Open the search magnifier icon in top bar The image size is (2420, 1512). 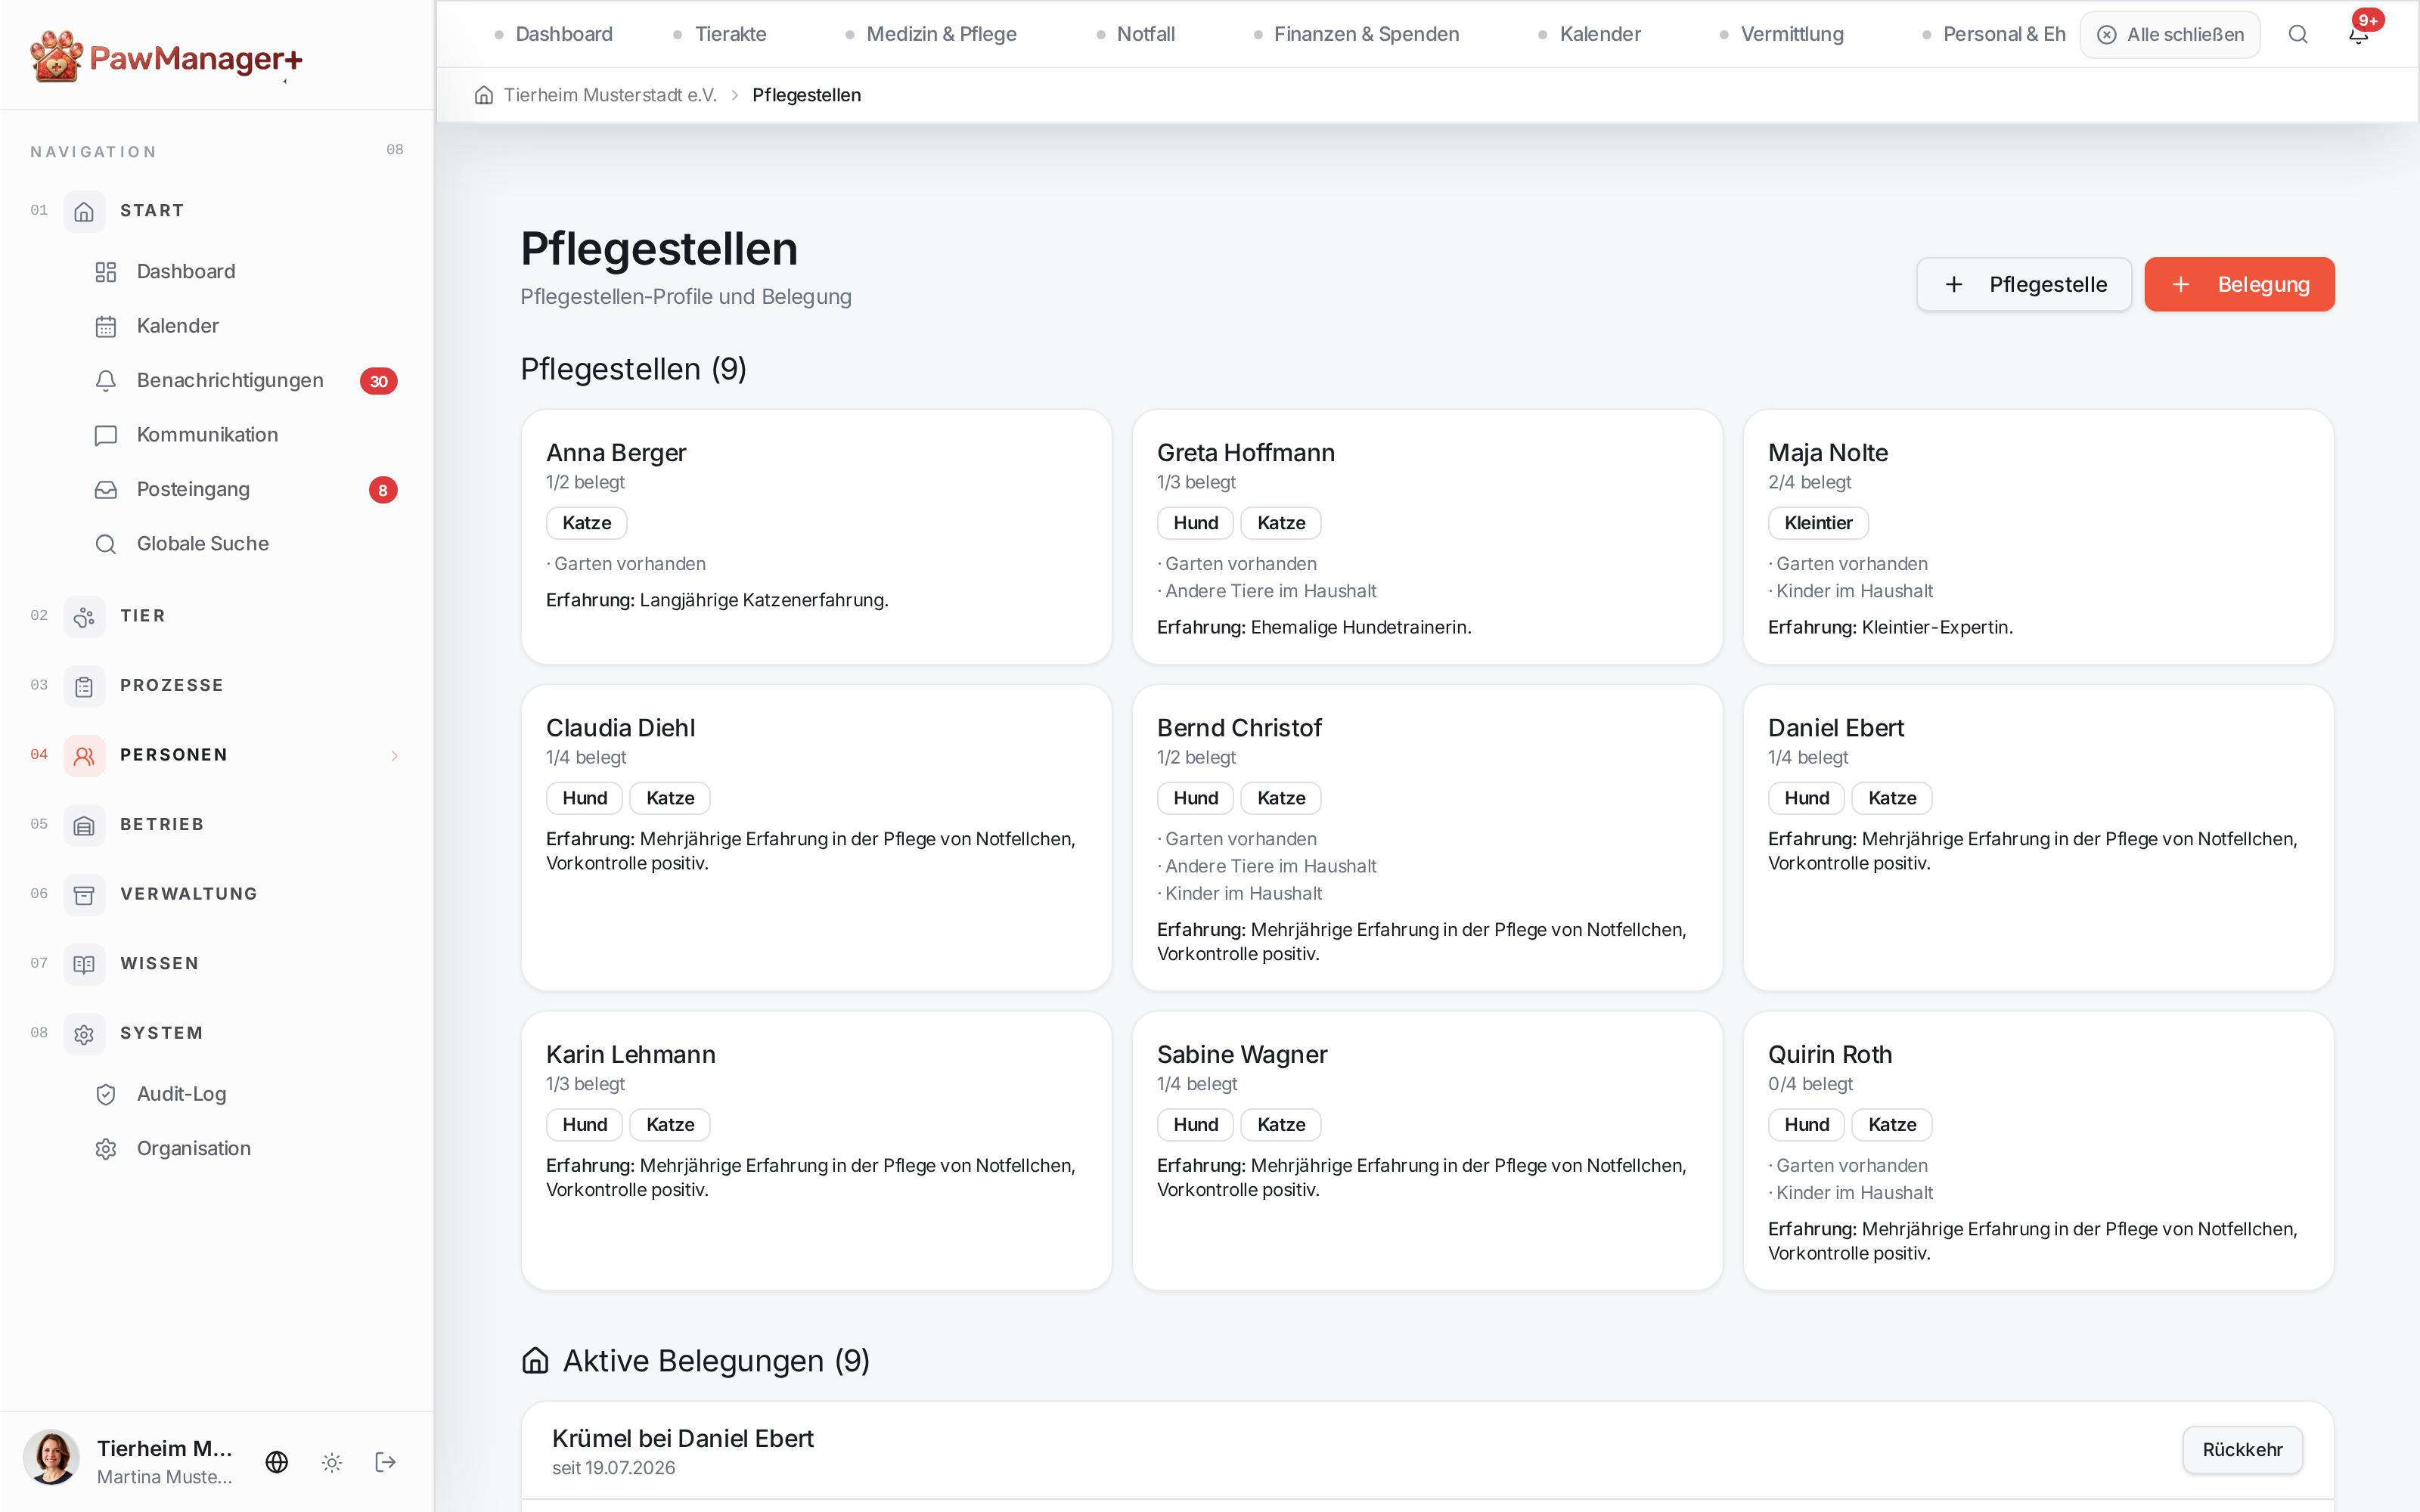coord(2298,34)
